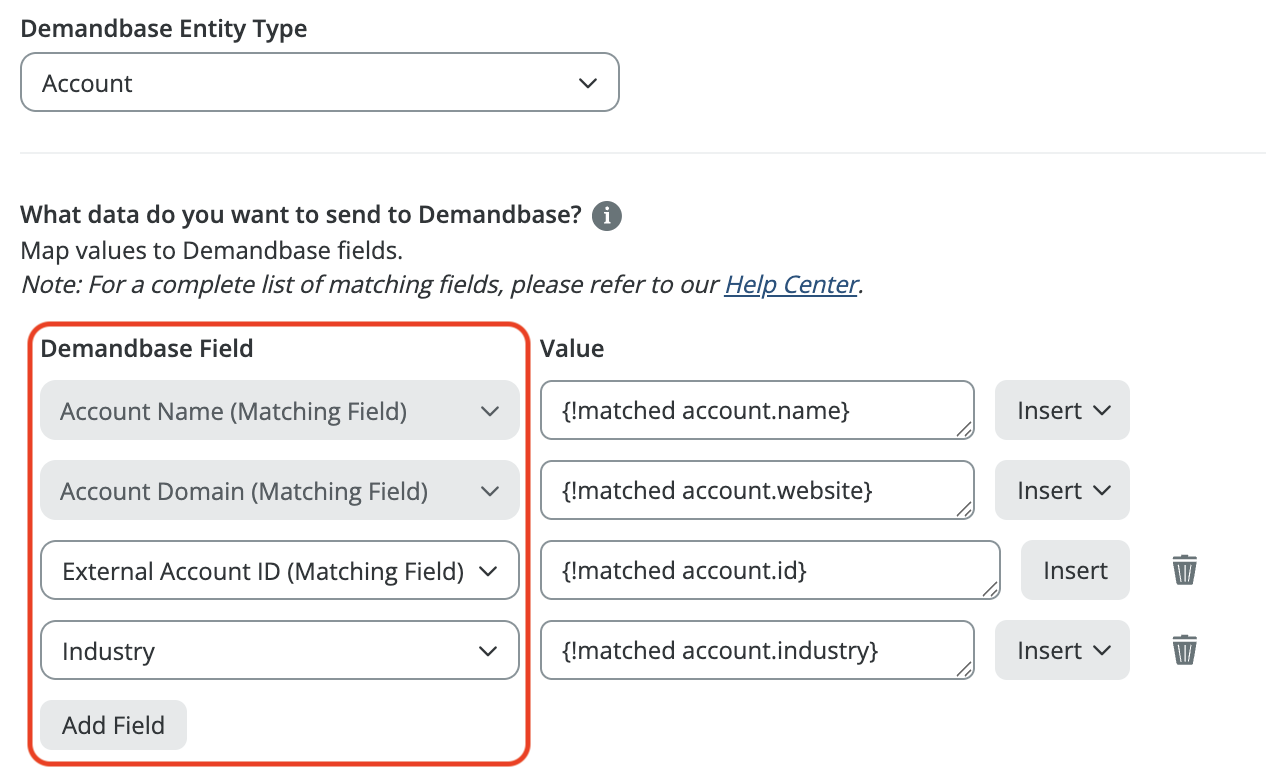Screen dimensions: 1266x776
Task: Focus the account.industry value text field
Action: [755, 650]
